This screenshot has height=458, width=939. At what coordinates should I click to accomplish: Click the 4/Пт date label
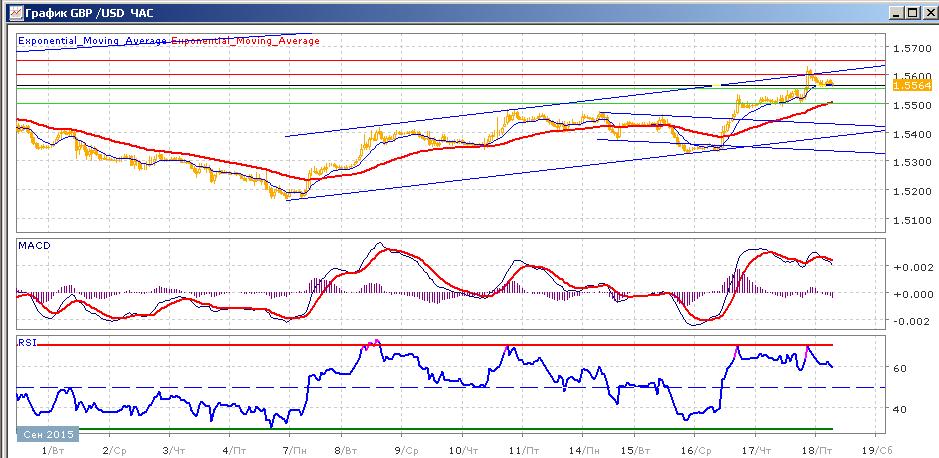coord(232,450)
